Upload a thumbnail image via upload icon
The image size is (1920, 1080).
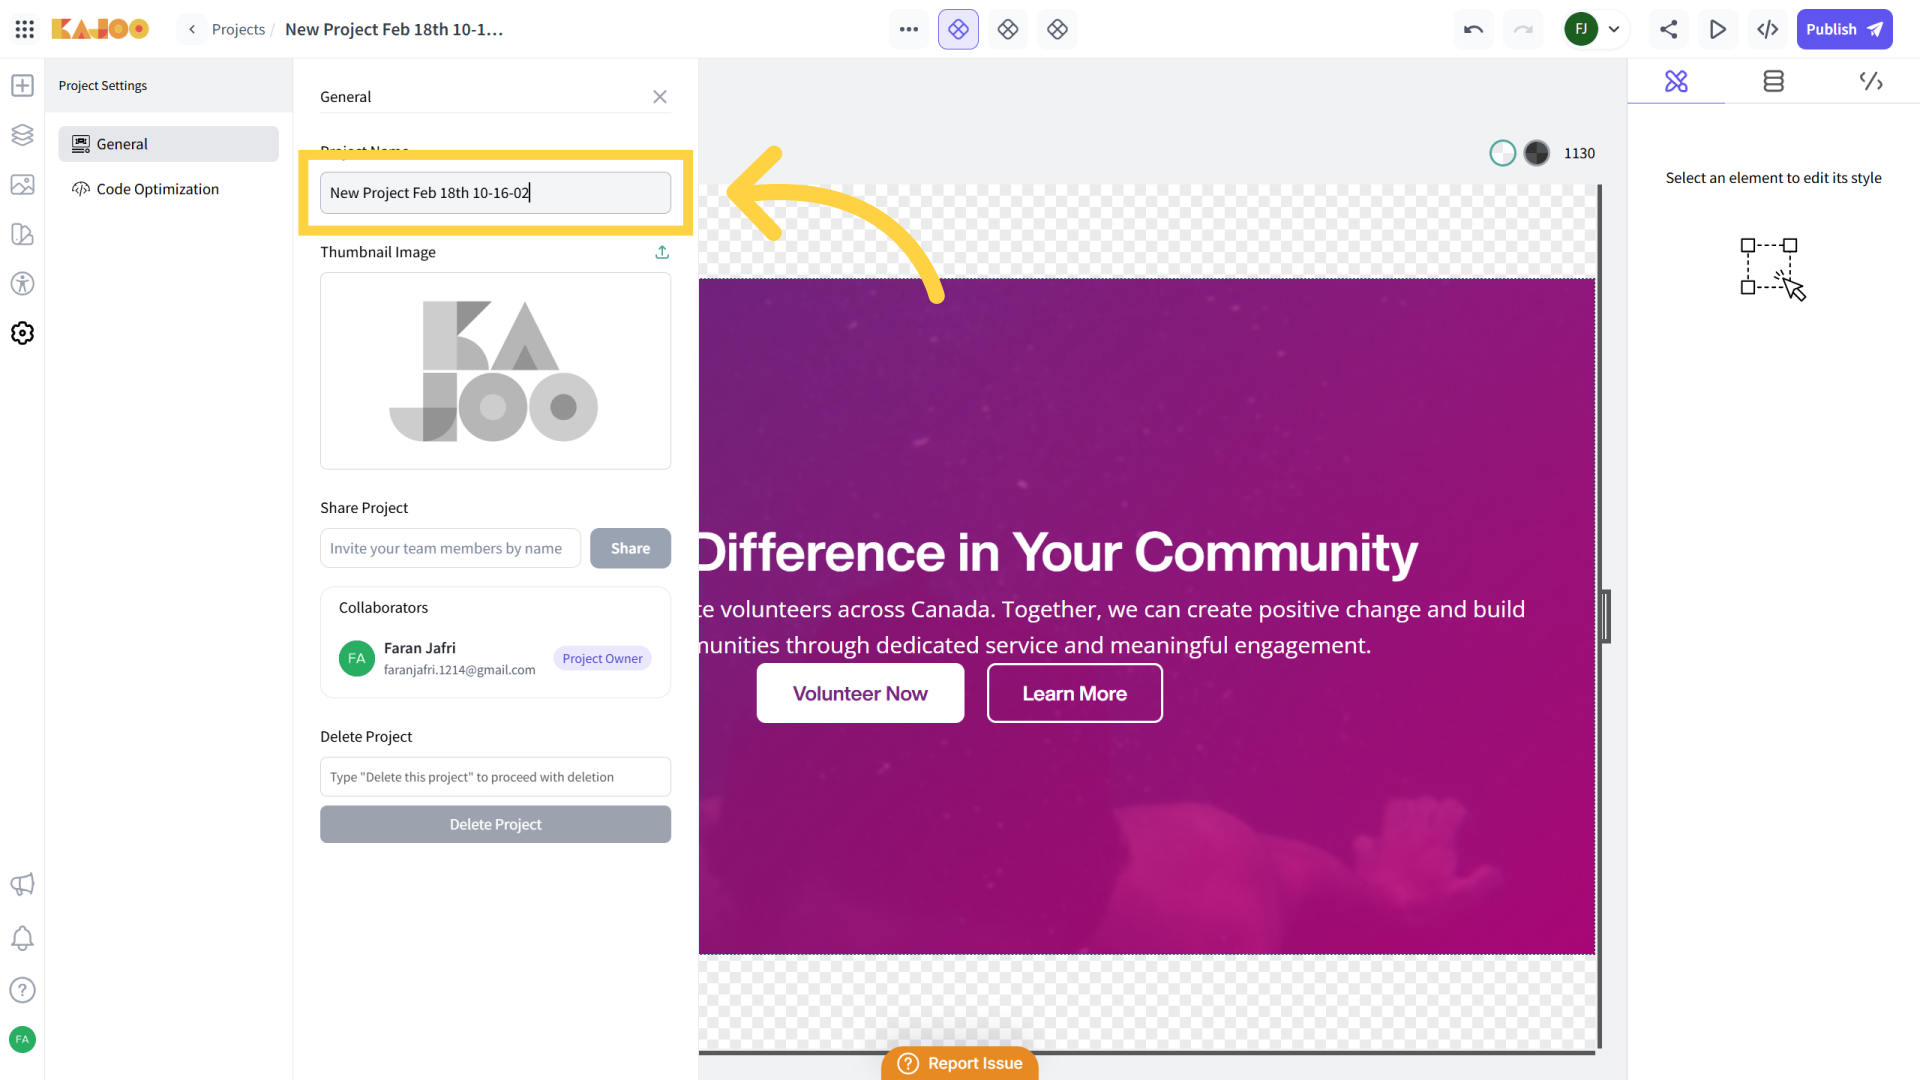click(x=662, y=252)
